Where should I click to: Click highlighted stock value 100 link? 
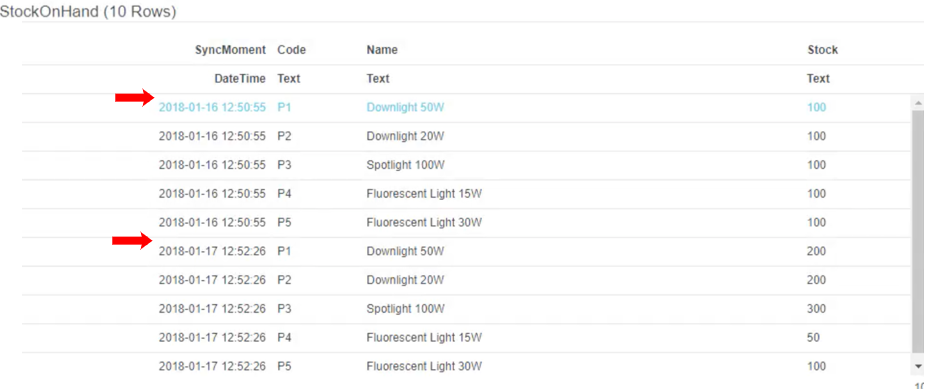click(x=817, y=107)
